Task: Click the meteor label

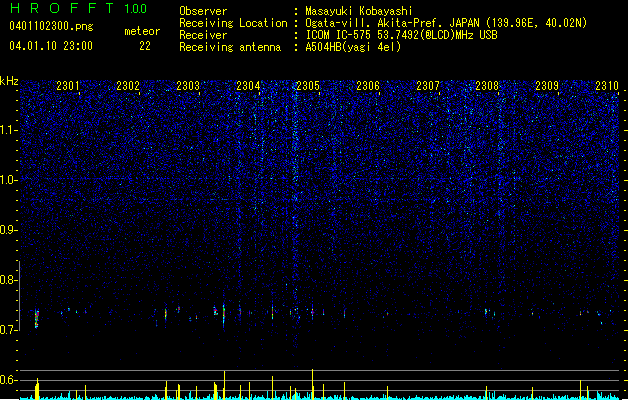Action: click(142, 31)
